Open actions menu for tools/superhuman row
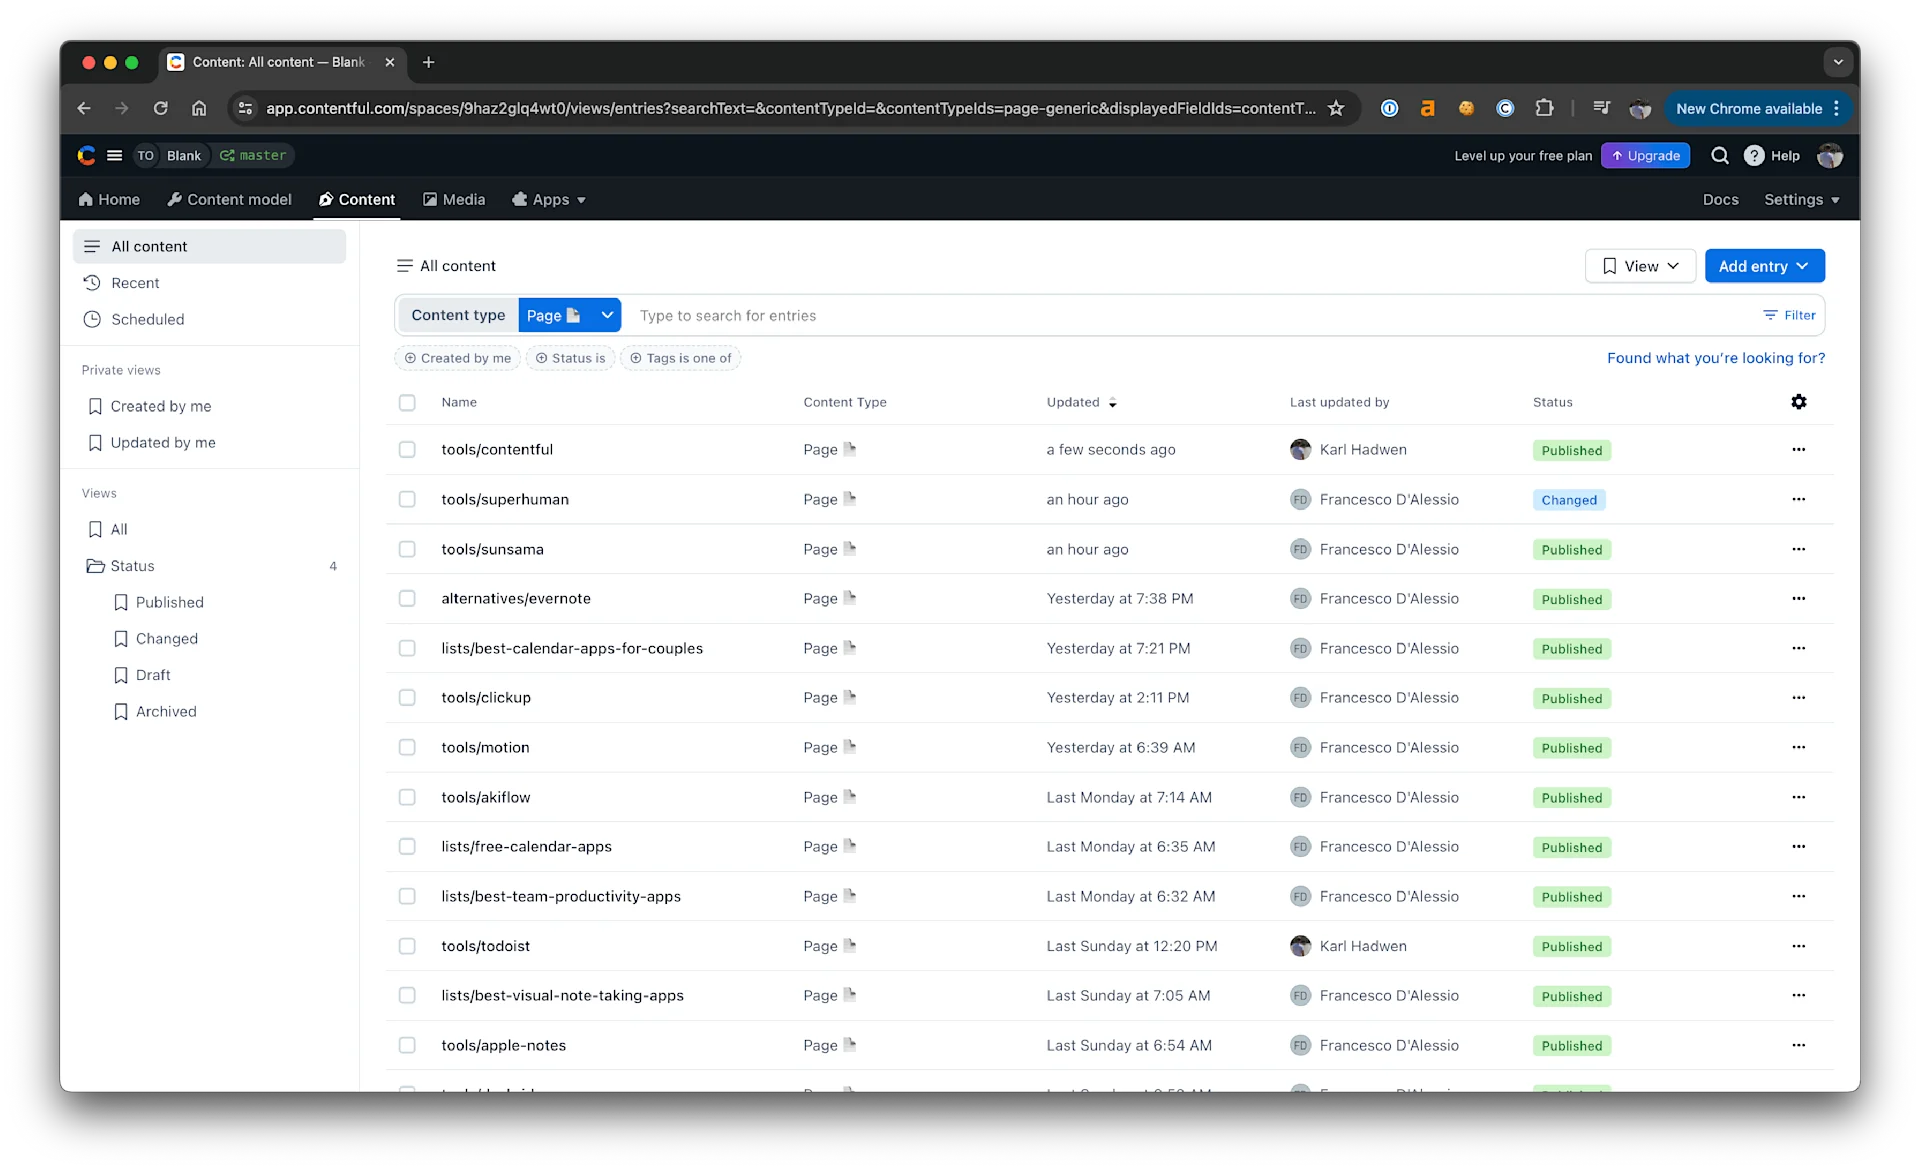The height and width of the screenshot is (1171, 1920). (1798, 499)
